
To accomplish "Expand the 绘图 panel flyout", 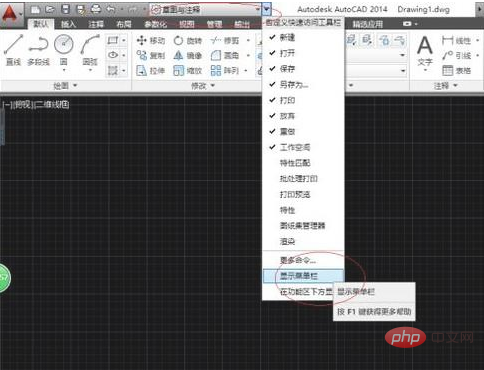I will point(65,86).
